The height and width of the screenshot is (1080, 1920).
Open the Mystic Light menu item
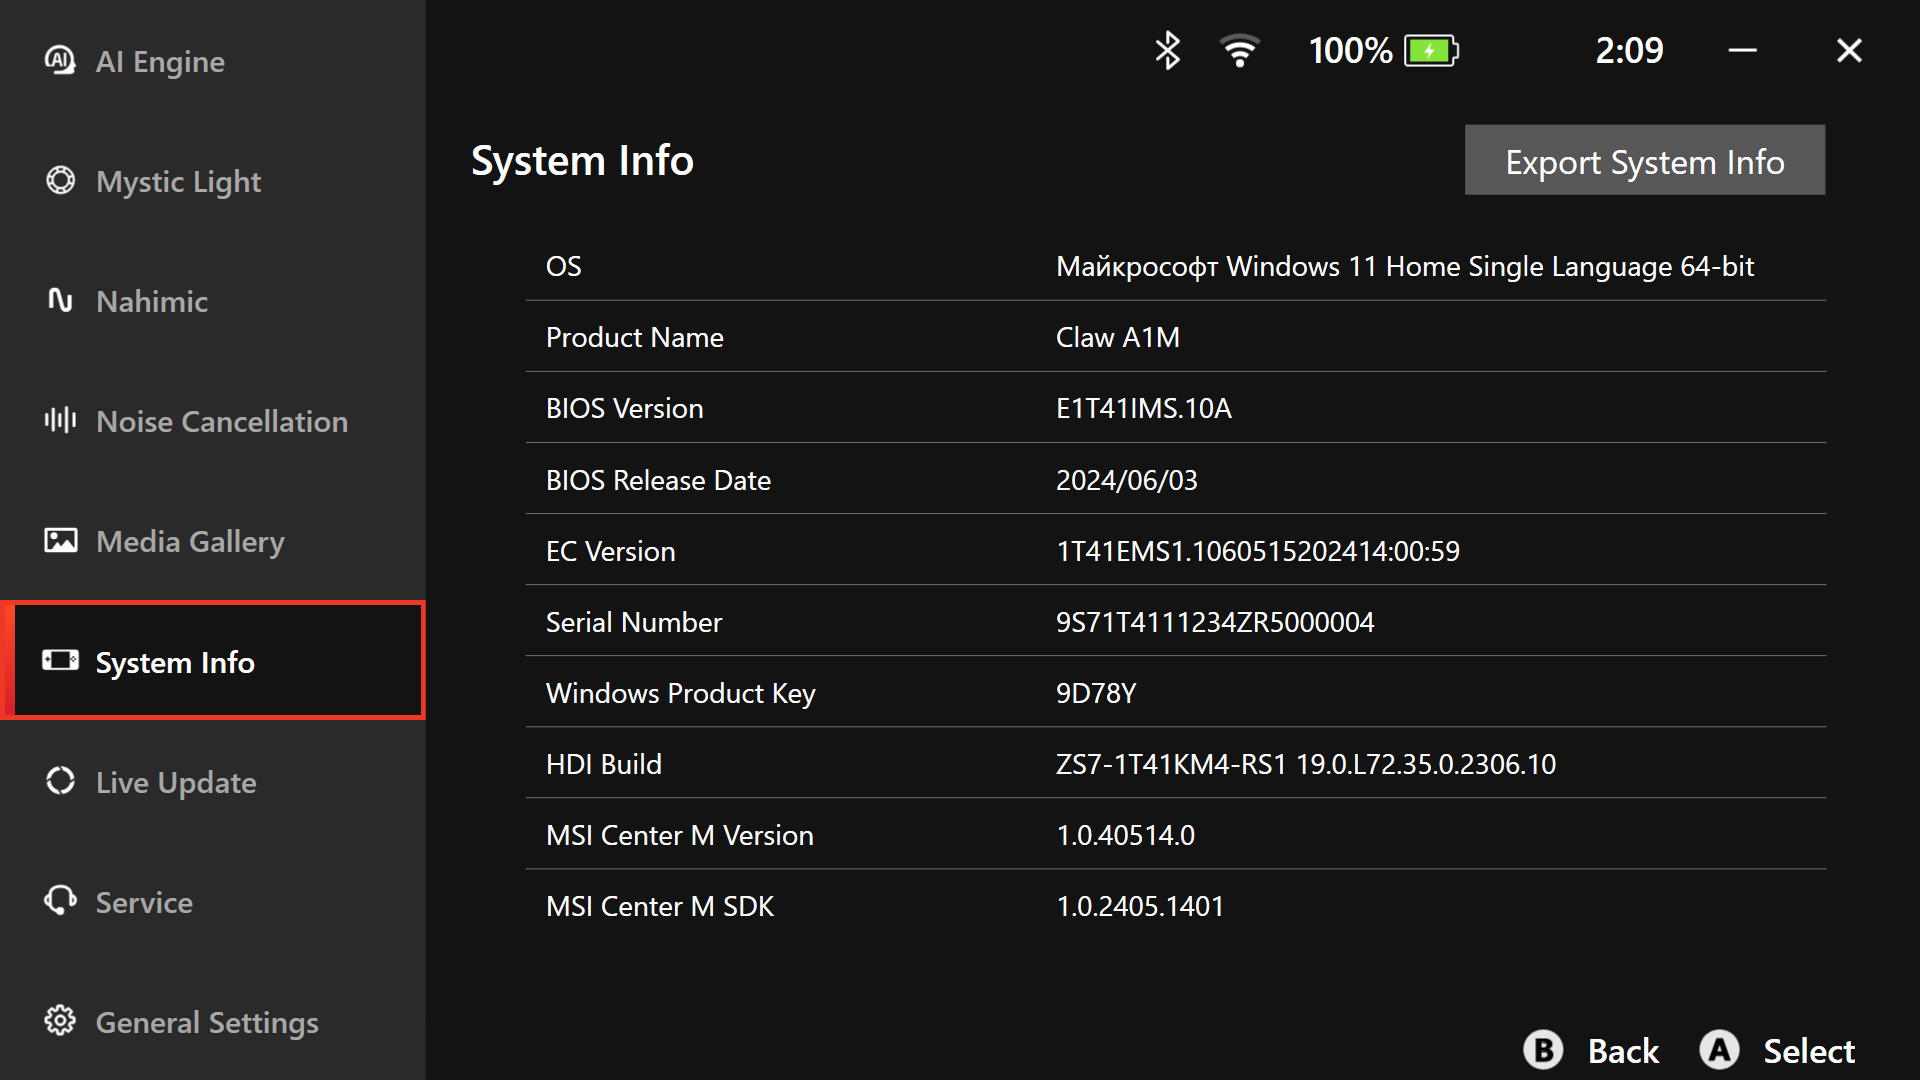click(178, 181)
